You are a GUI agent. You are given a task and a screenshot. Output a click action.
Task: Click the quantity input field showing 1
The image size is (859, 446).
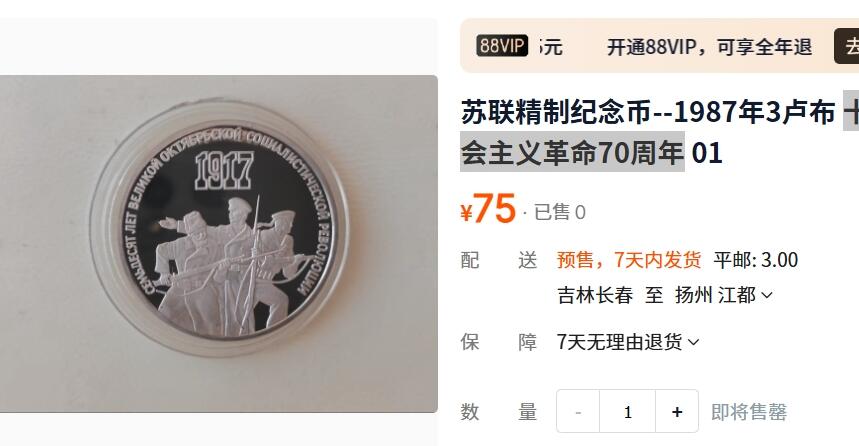(628, 411)
